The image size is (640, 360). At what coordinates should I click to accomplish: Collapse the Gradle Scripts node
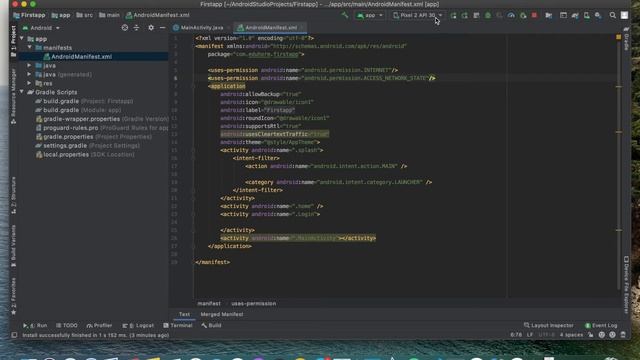[x=22, y=92]
